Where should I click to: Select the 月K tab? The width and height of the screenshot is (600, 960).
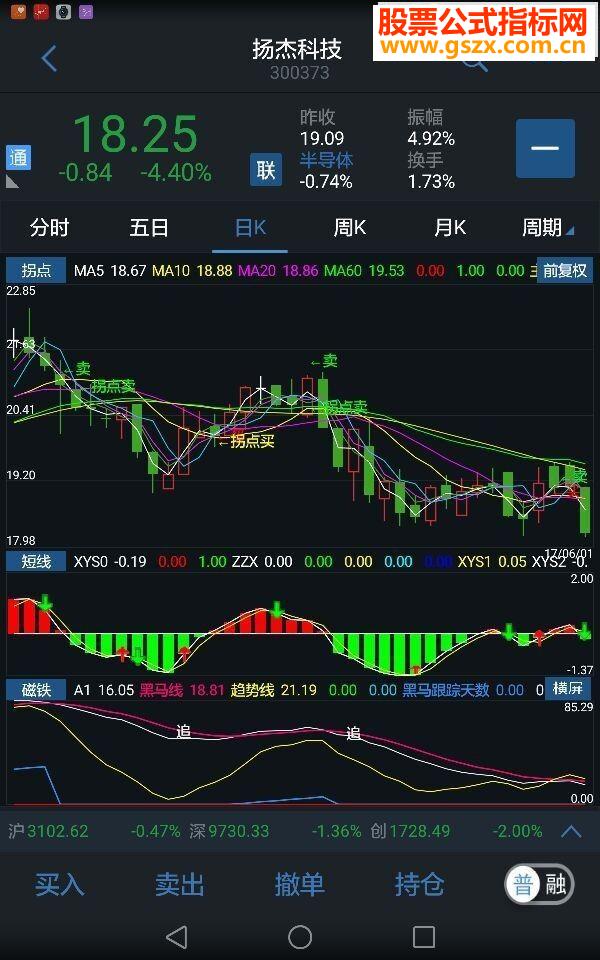[x=449, y=228]
